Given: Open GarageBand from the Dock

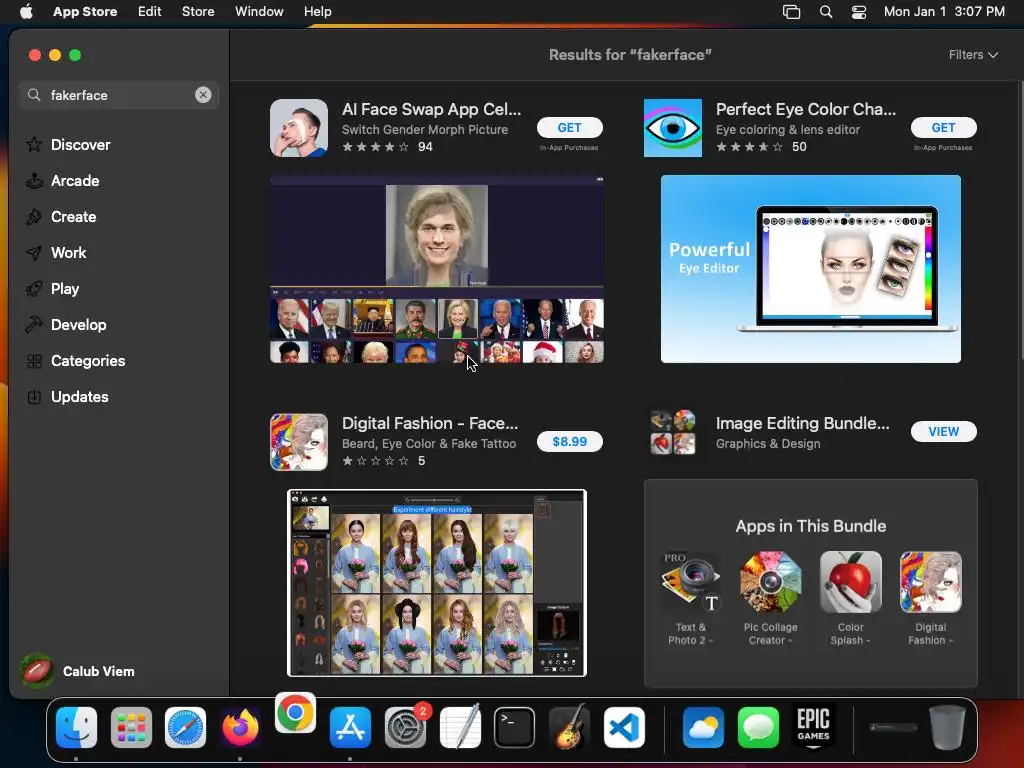Looking at the screenshot, I should click(569, 727).
